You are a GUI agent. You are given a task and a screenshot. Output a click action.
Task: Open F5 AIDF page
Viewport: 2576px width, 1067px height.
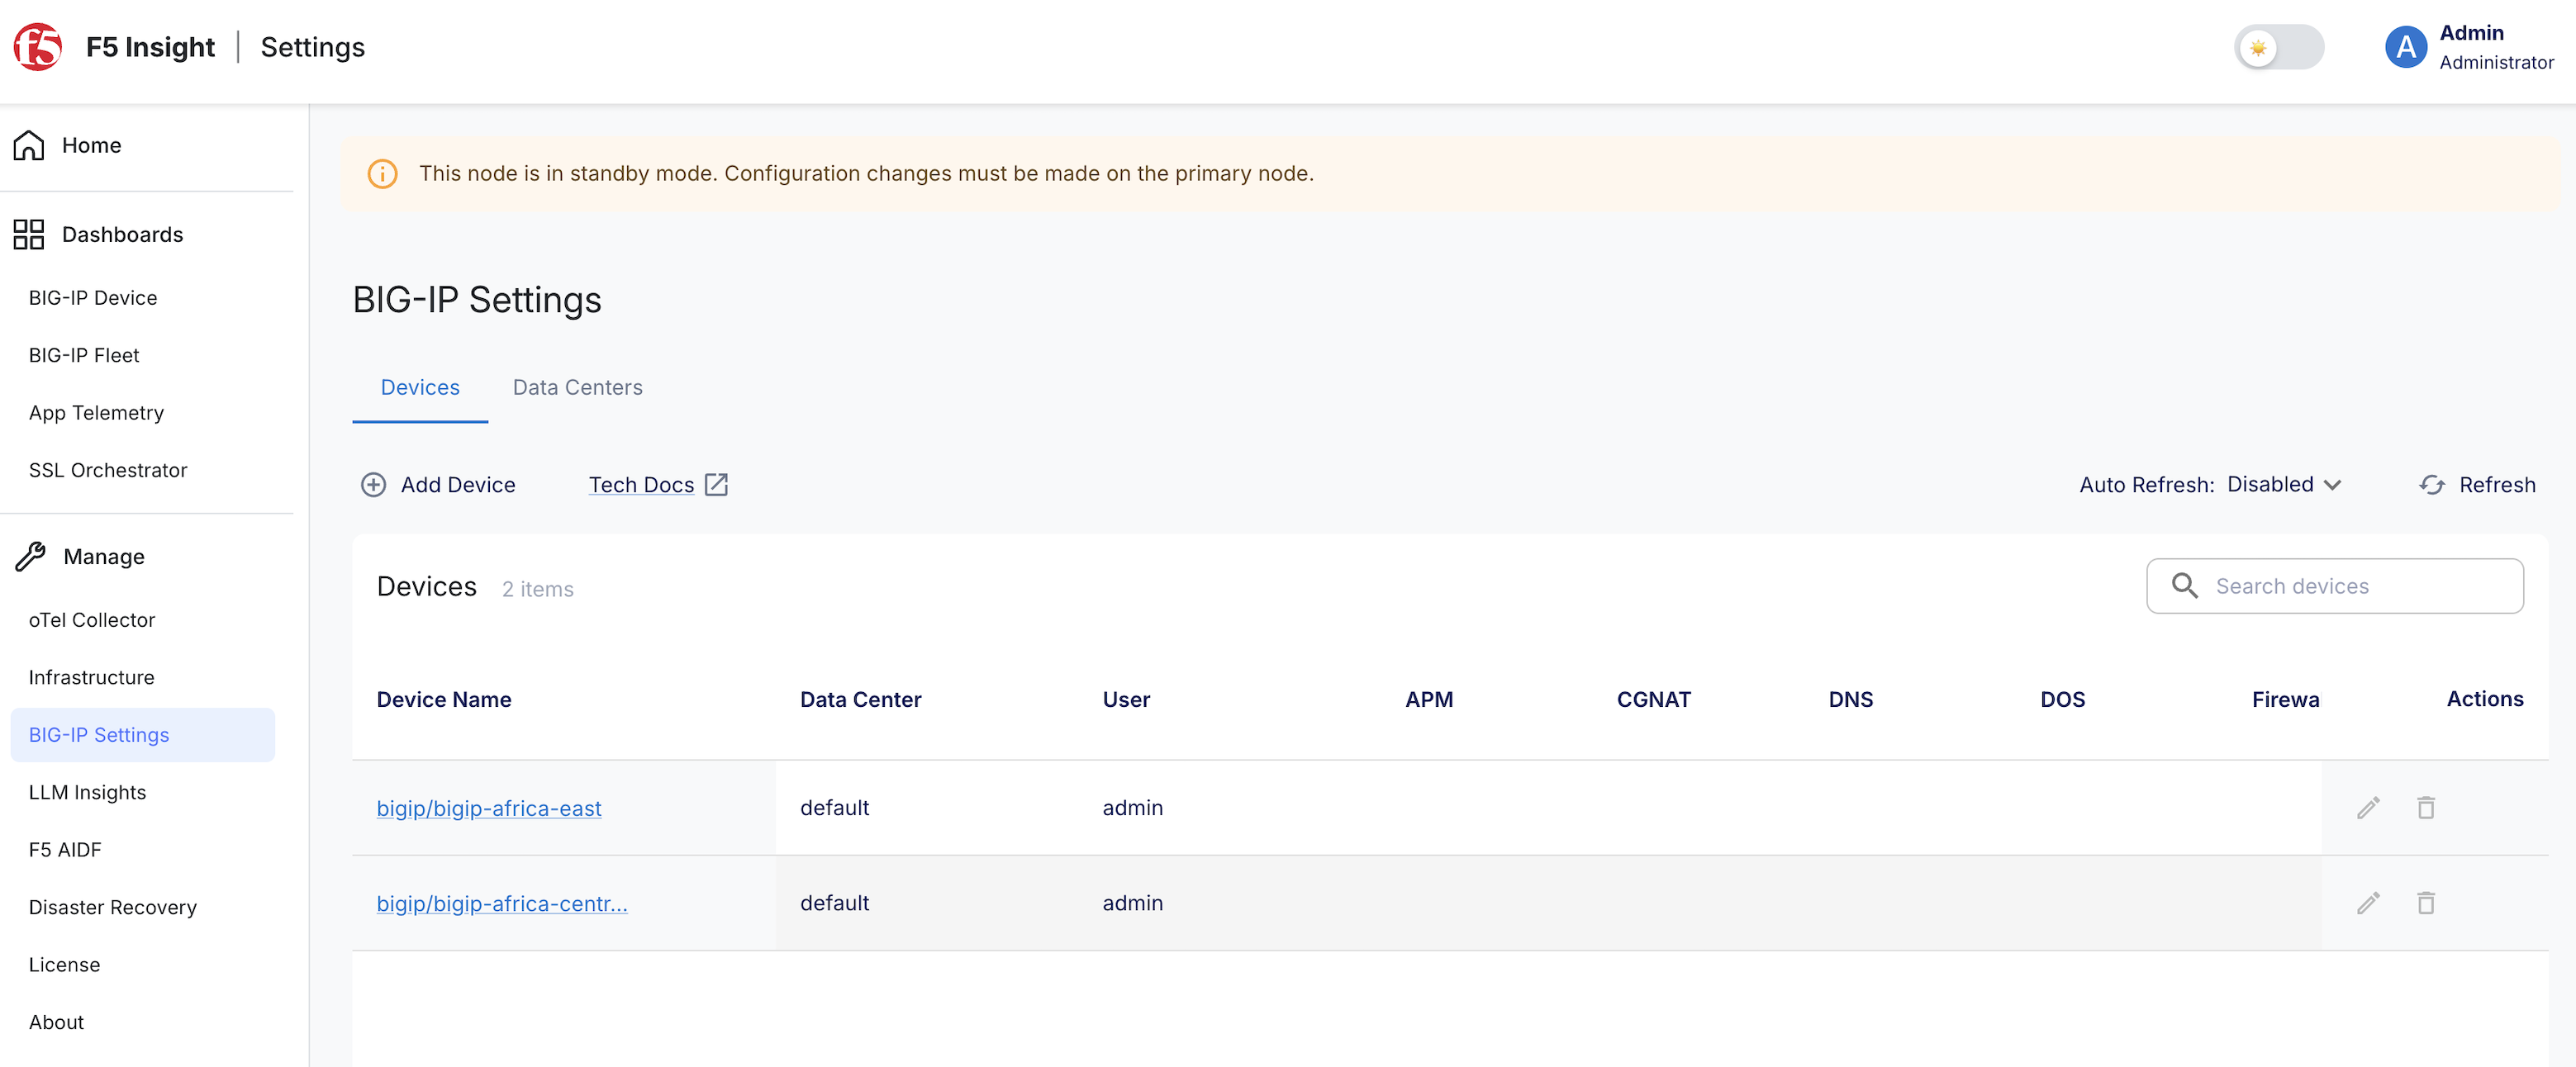[x=65, y=850]
